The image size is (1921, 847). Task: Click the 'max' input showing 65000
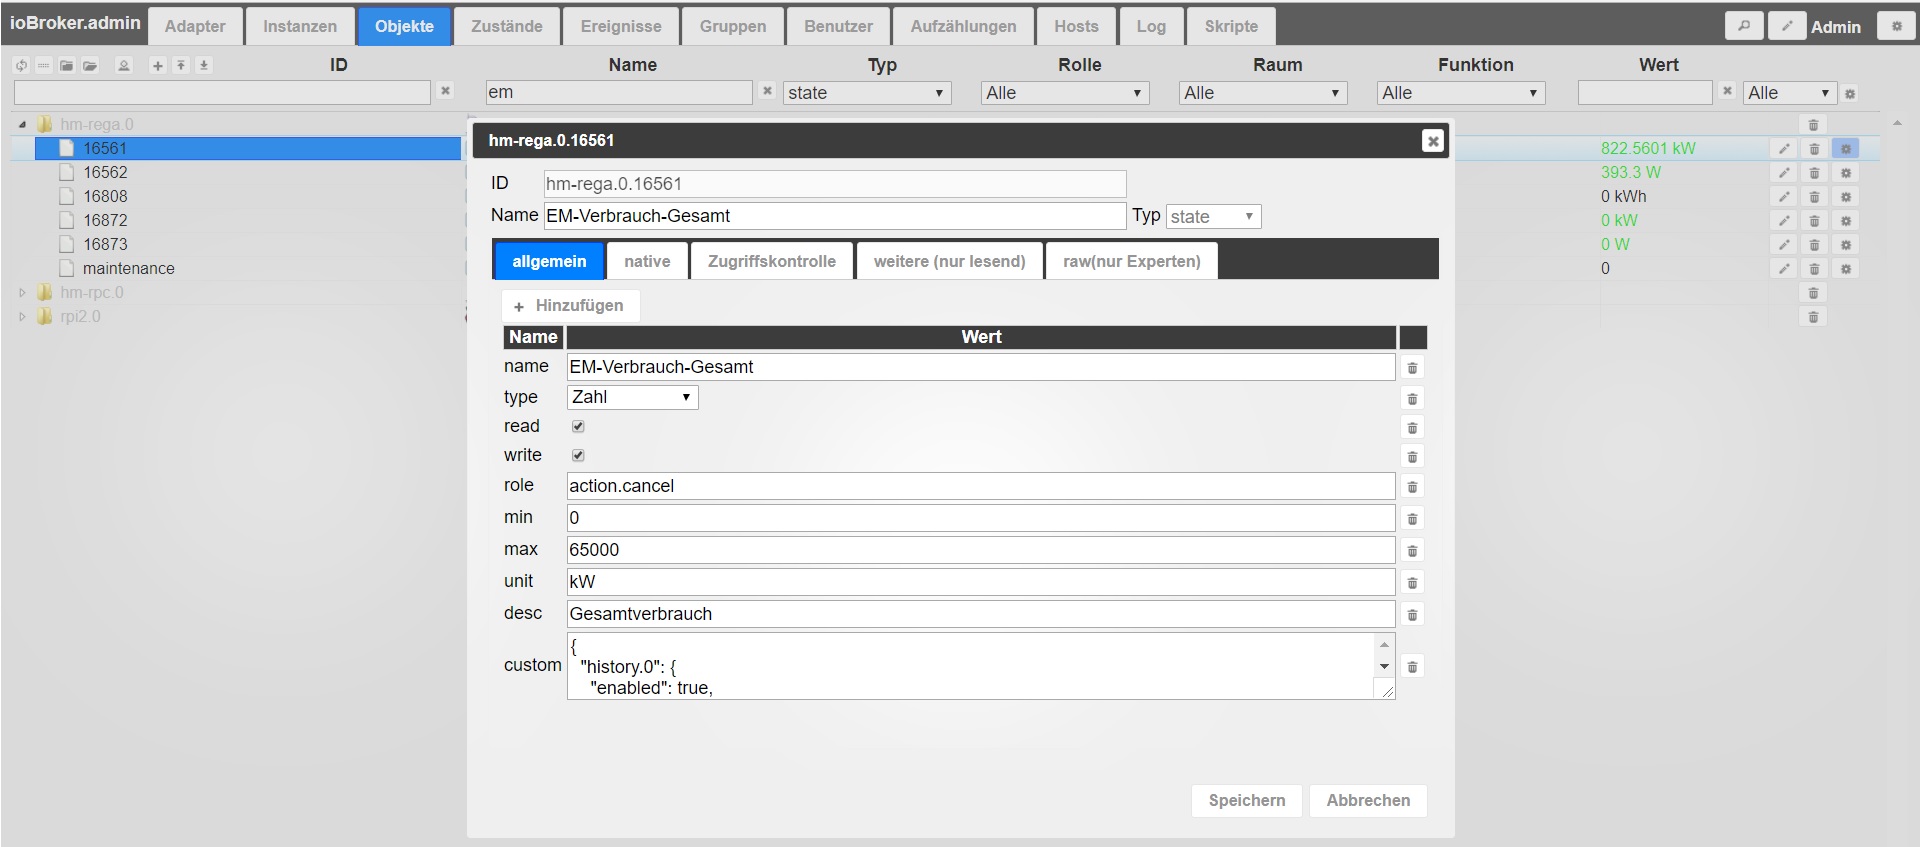tap(980, 550)
